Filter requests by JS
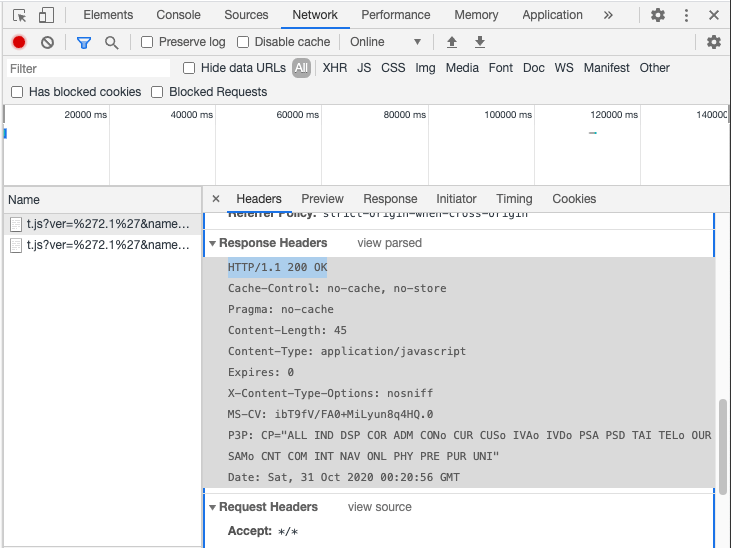The image size is (731, 548). 364,68
